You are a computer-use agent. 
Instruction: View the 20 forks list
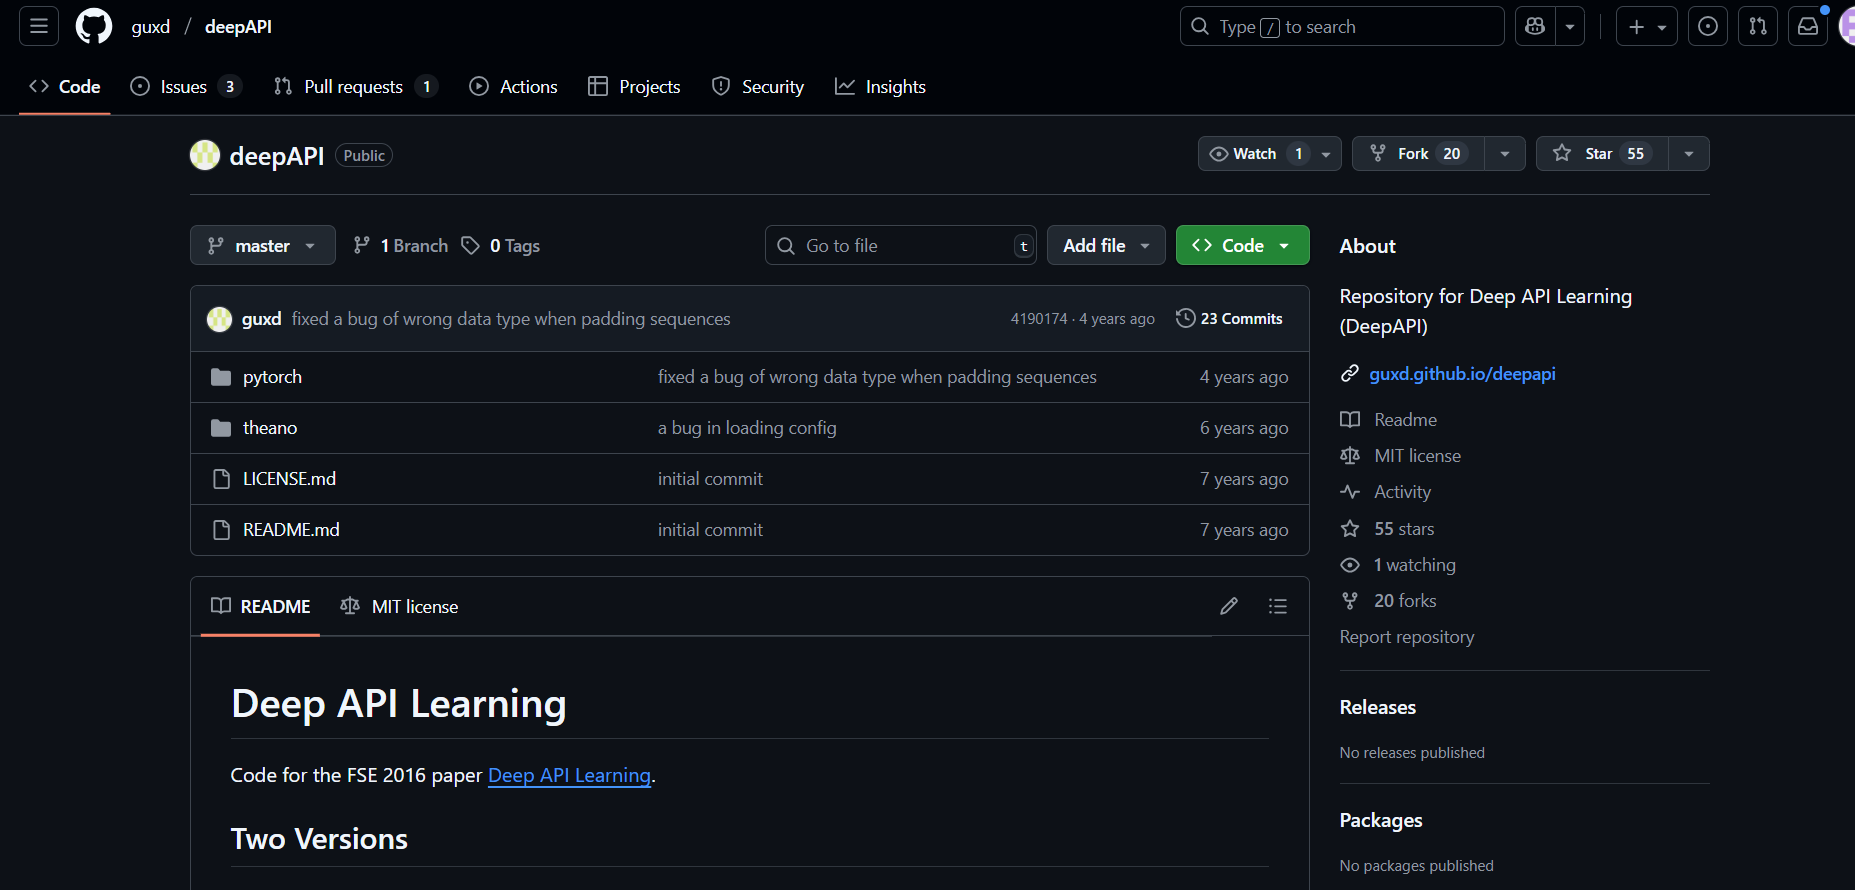(x=1405, y=601)
